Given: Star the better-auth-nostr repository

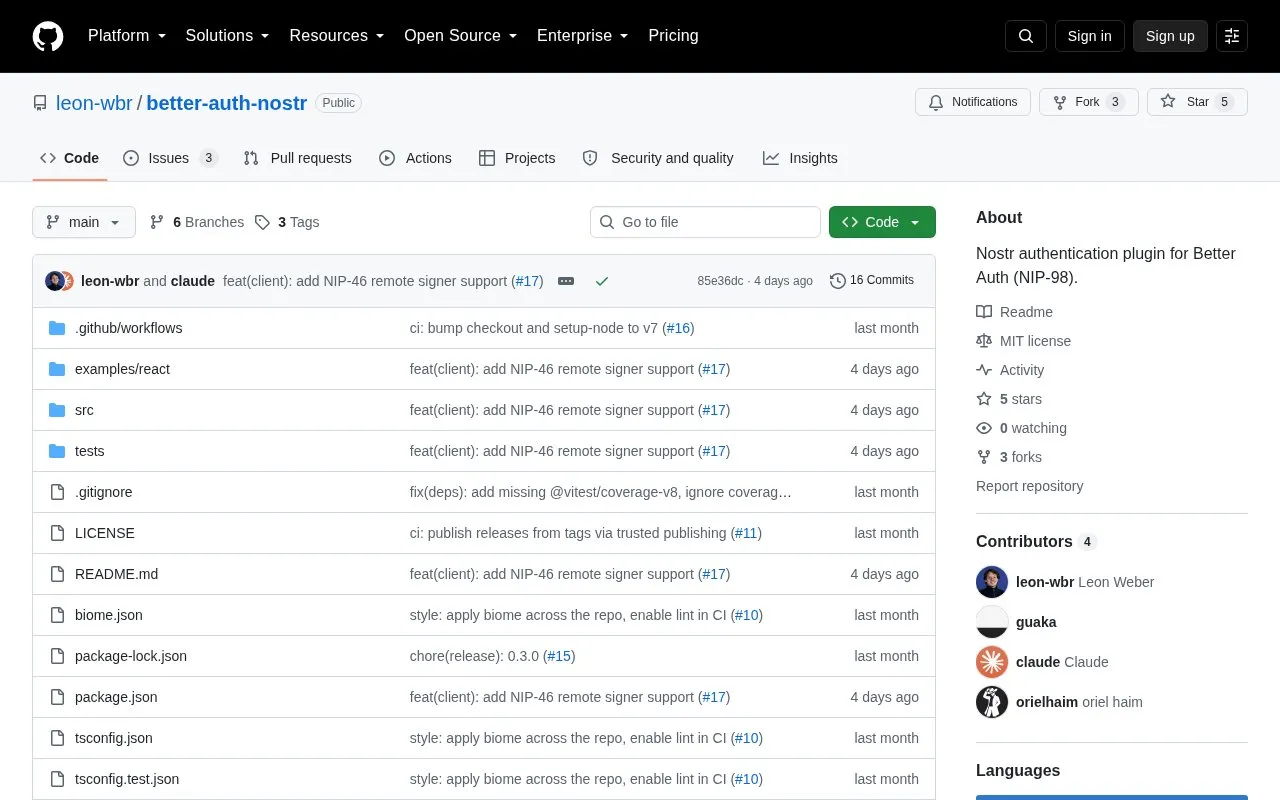Looking at the screenshot, I should [x=1197, y=102].
